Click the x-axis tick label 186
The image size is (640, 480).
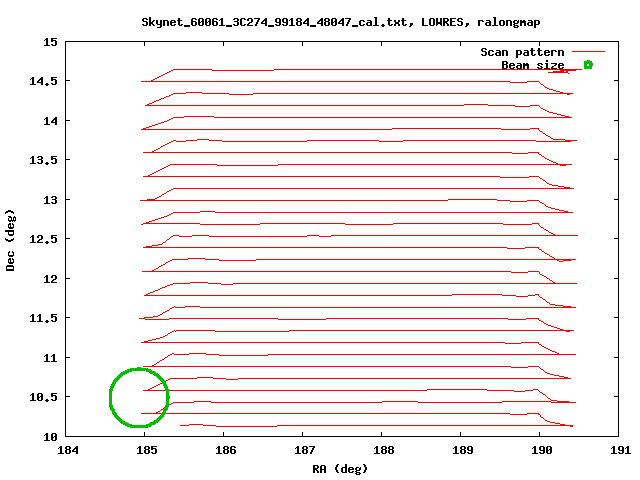point(226,450)
